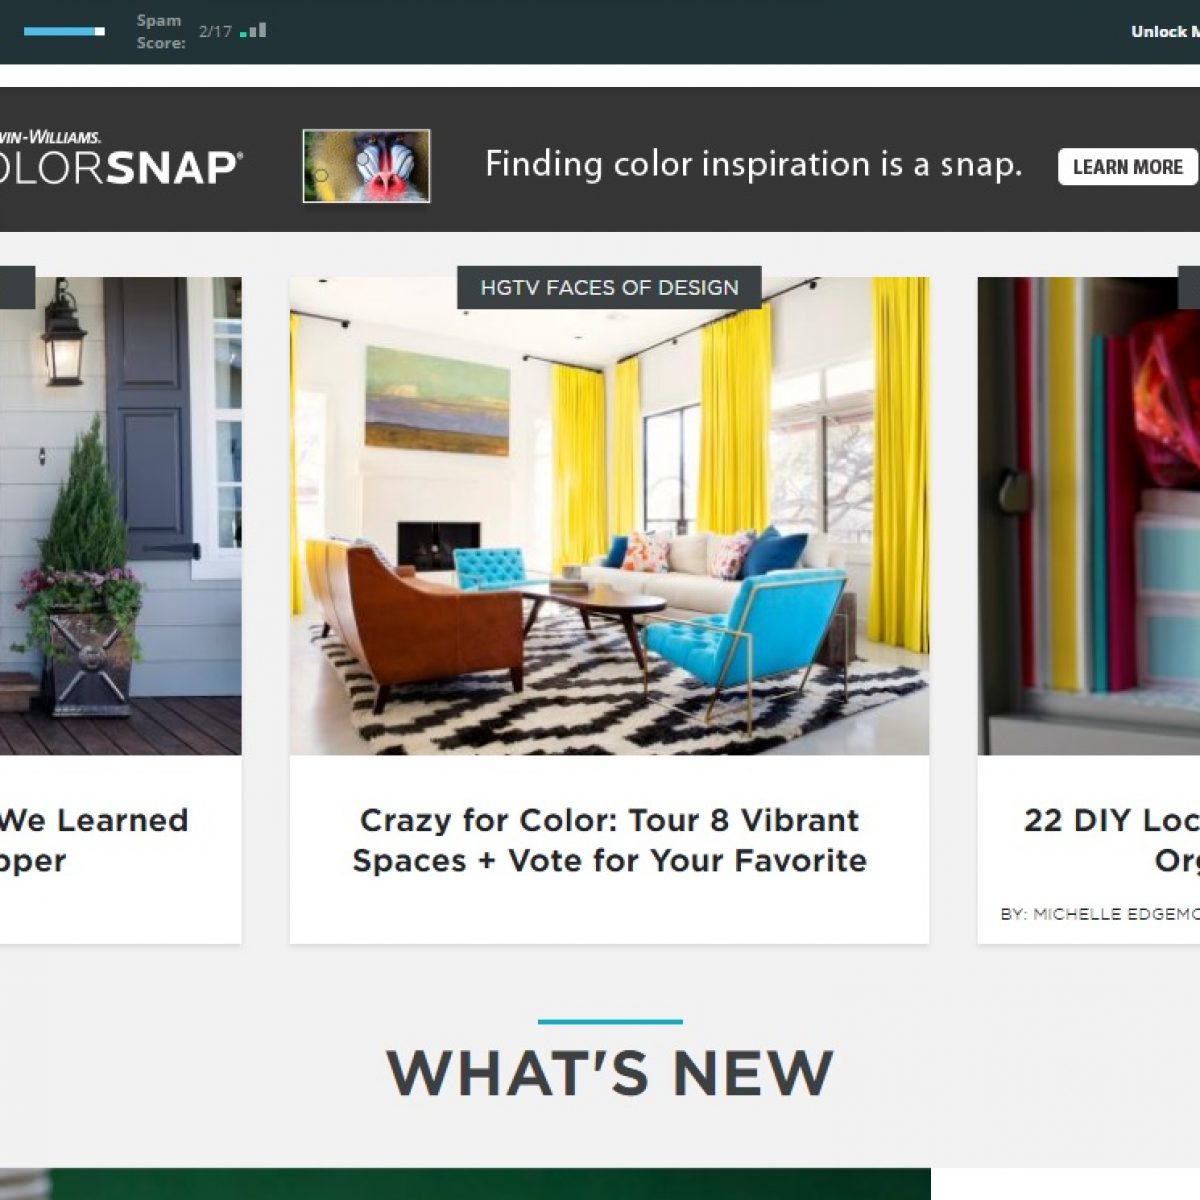Click the 2/17 spam score value

point(215,32)
